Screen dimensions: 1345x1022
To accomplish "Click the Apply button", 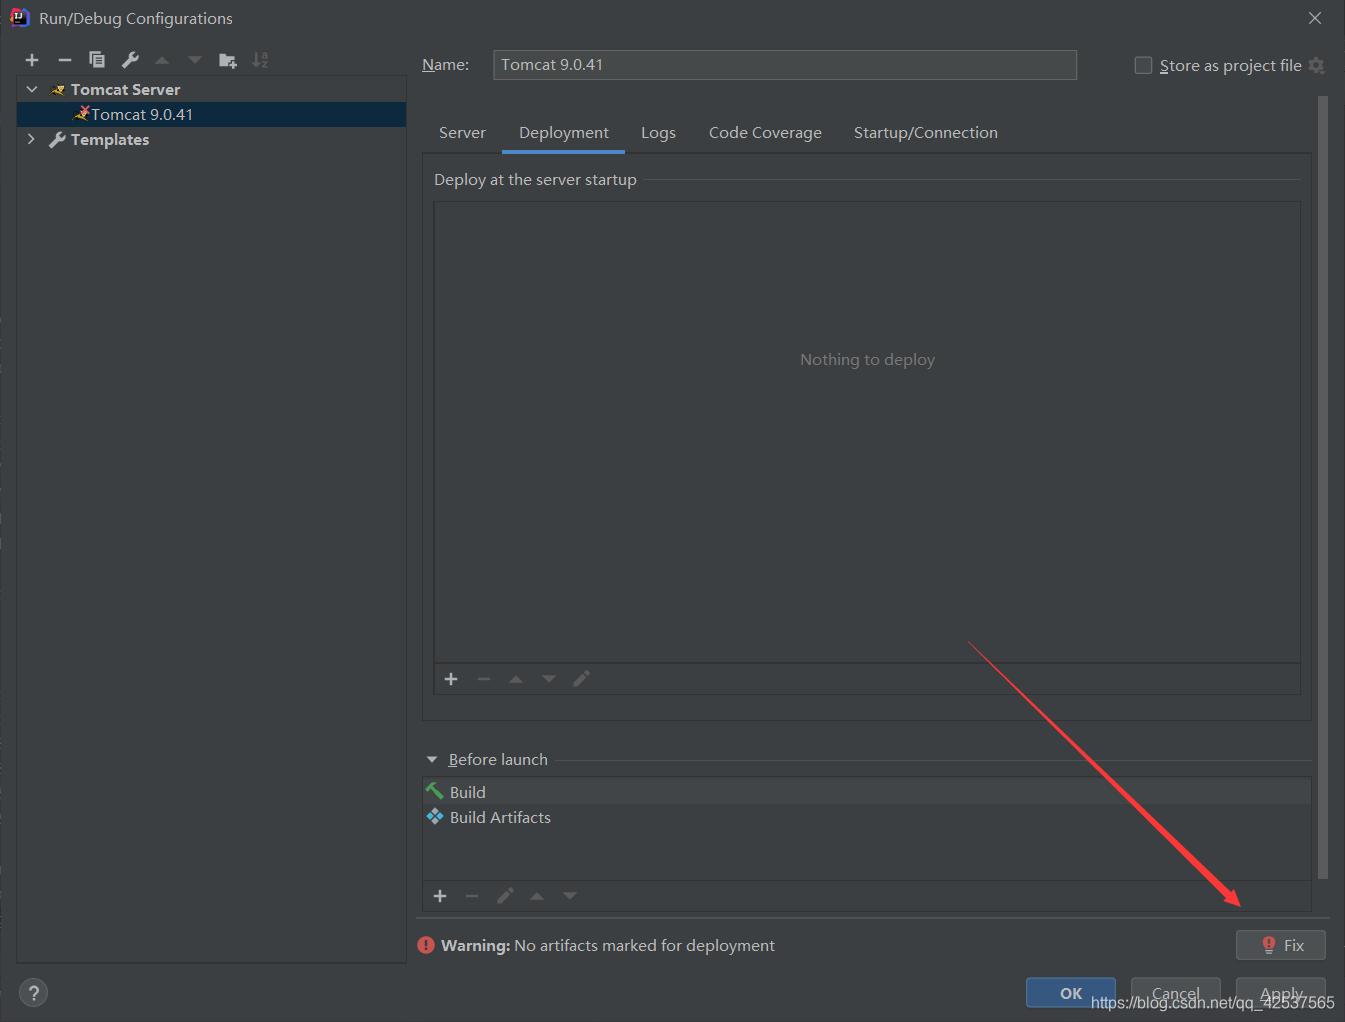I will click(1281, 993).
